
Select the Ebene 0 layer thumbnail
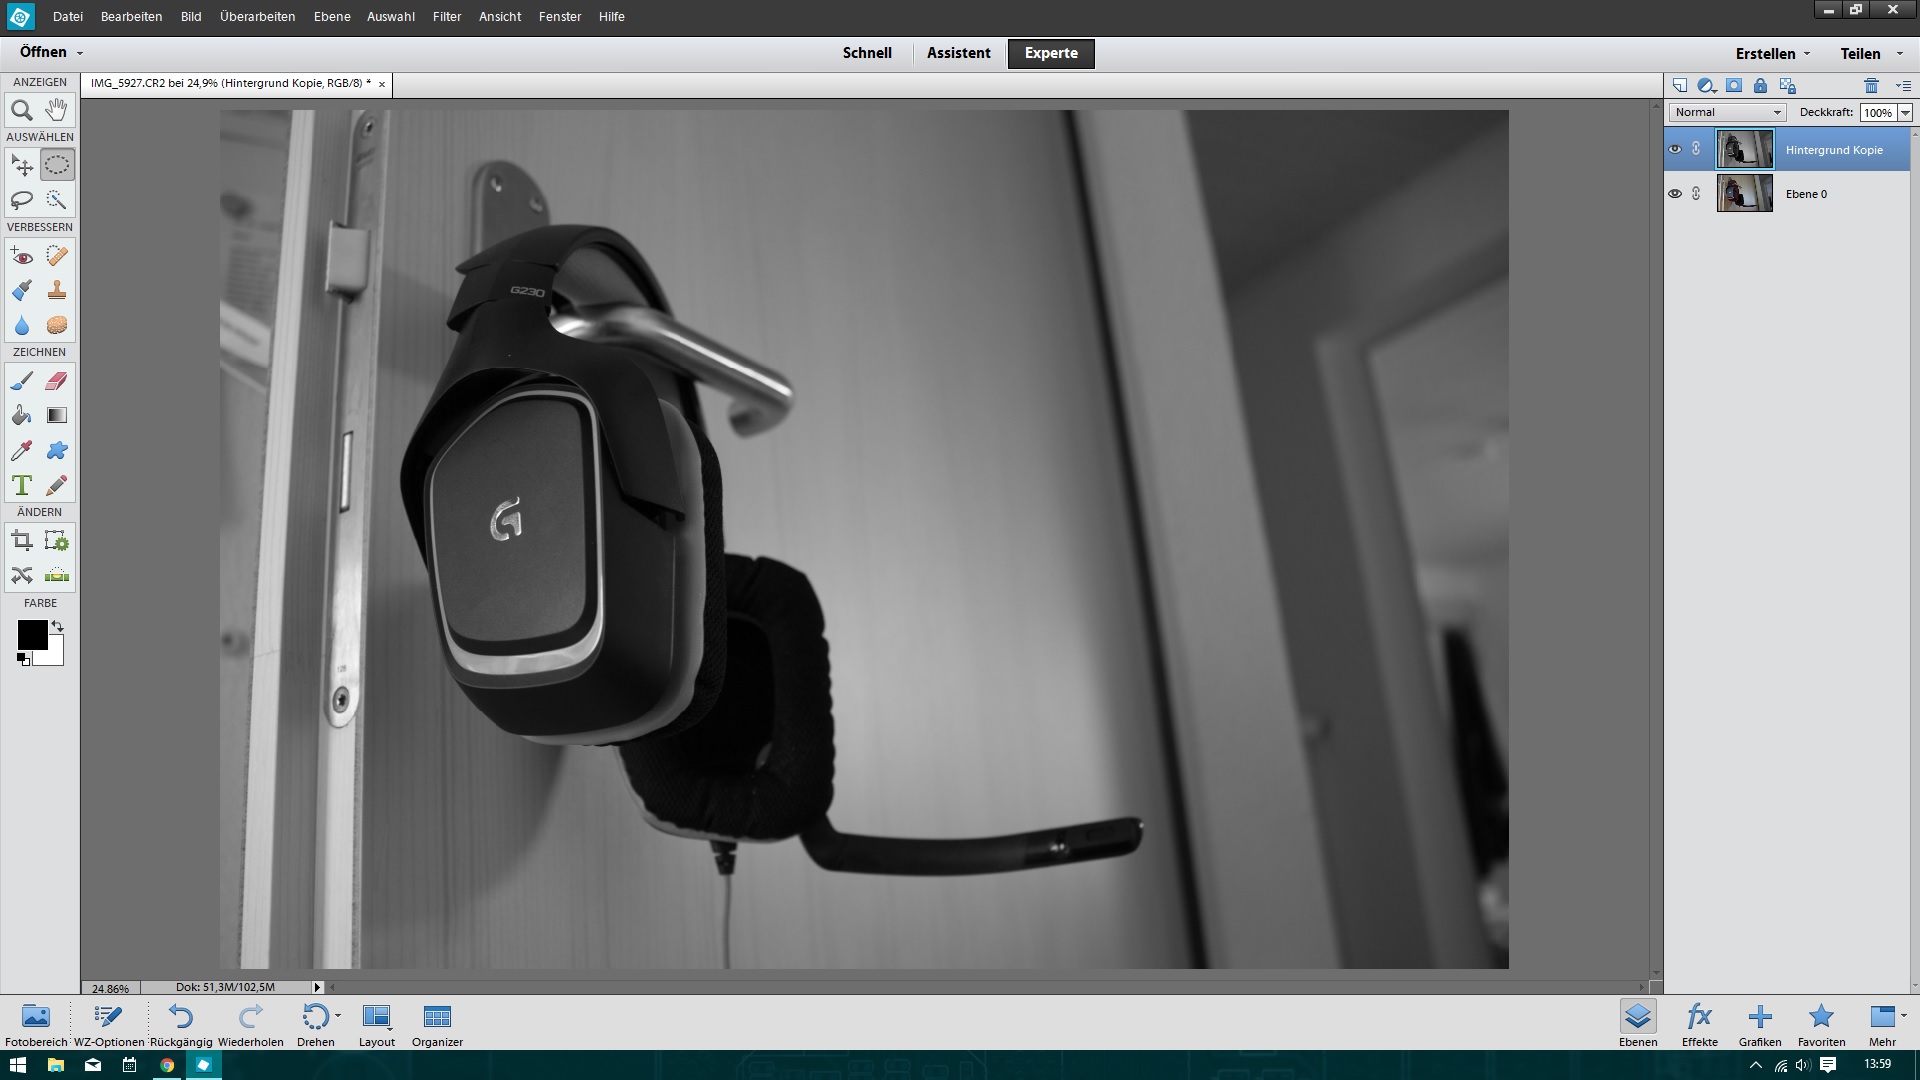[1744, 193]
